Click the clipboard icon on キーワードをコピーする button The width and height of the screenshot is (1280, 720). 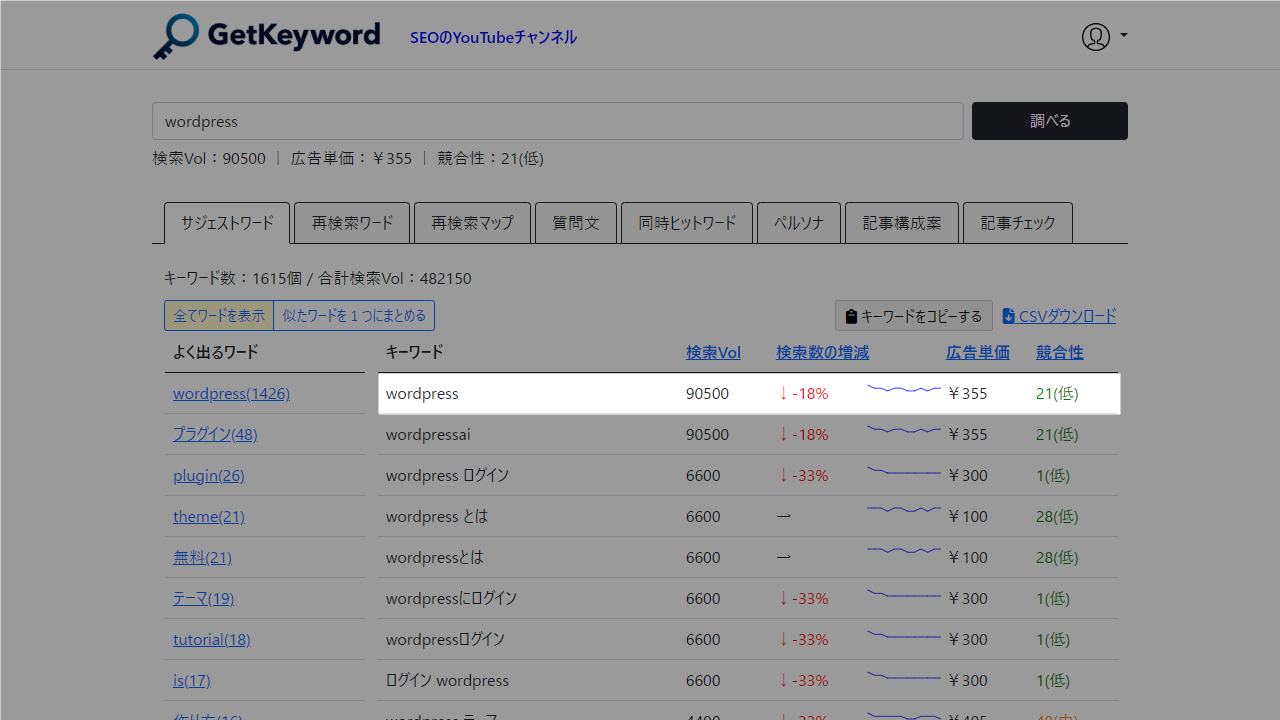click(851, 316)
